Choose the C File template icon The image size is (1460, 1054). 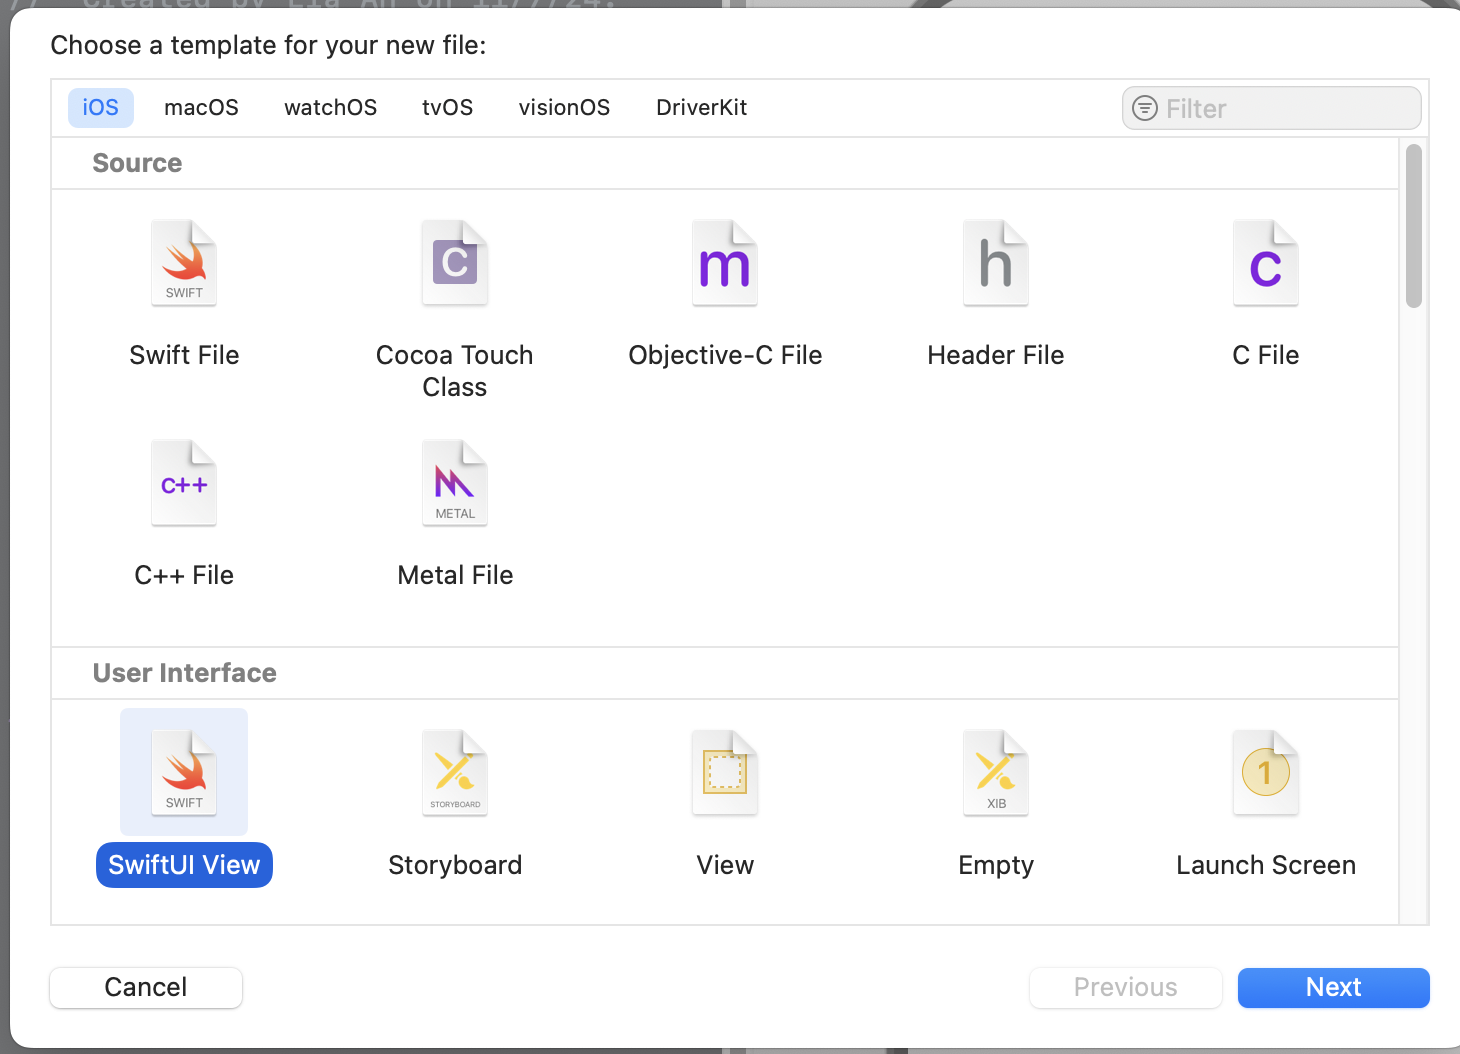(x=1266, y=263)
